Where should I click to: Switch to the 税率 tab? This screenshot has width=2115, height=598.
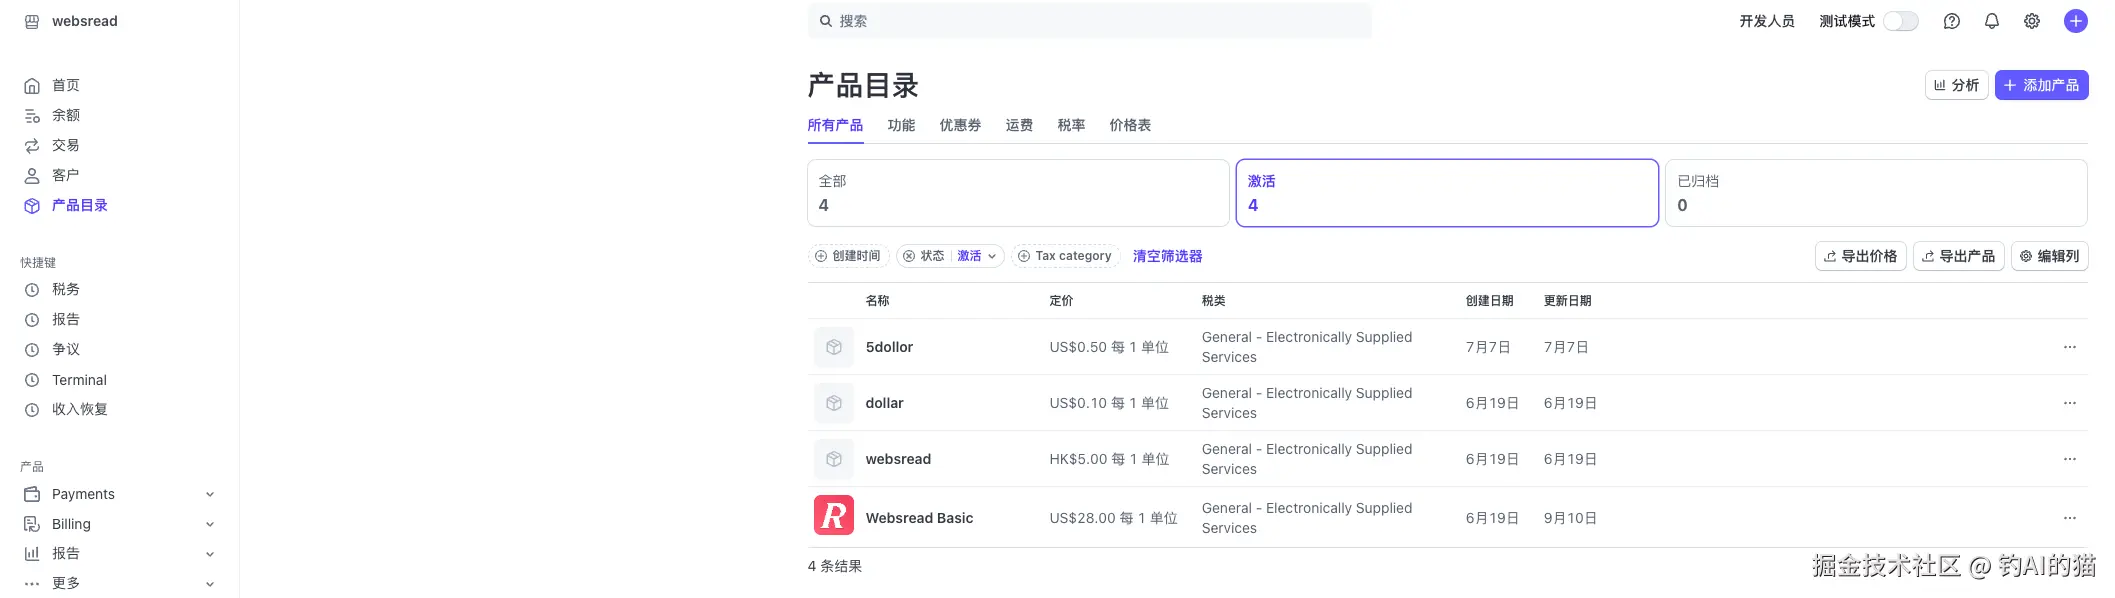click(1071, 125)
